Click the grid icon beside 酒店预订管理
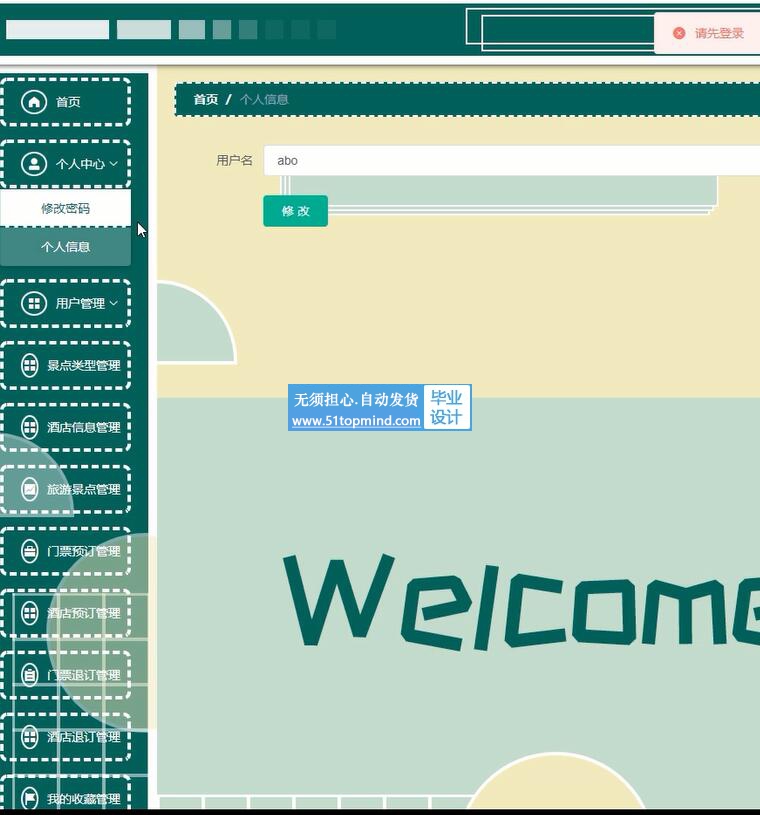This screenshot has height=815, width=760. (30, 613)
